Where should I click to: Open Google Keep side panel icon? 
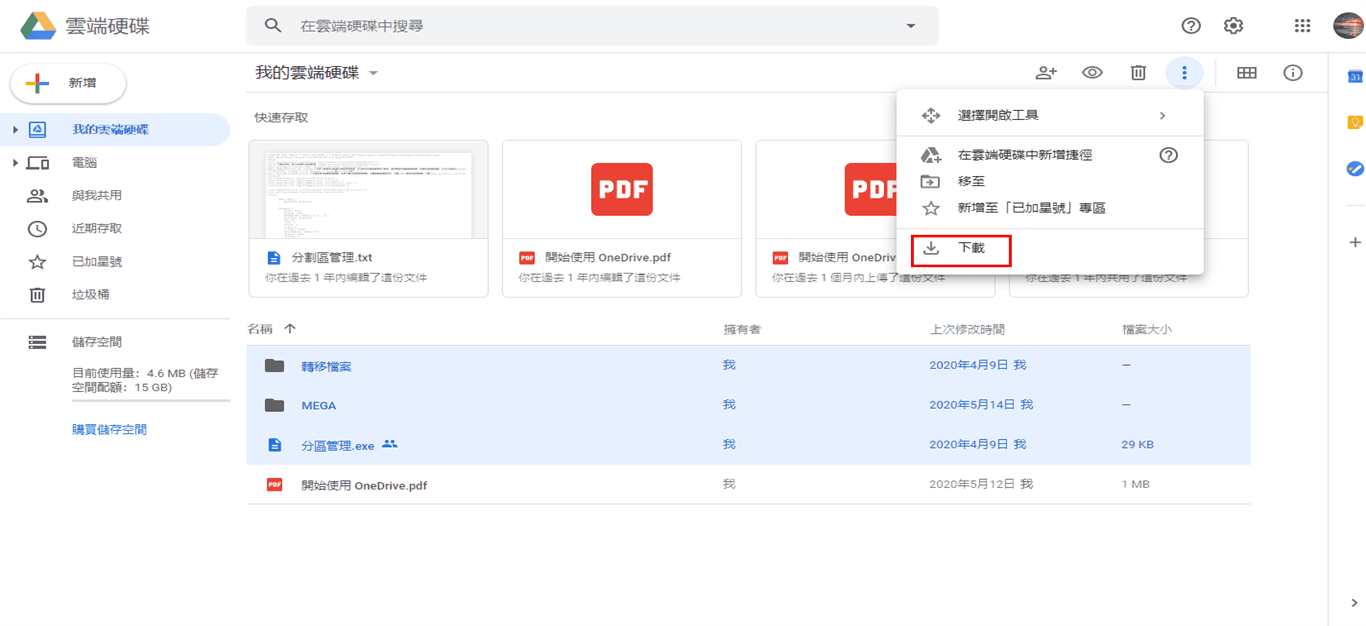pyautogui.click(x=1355, y=123)
